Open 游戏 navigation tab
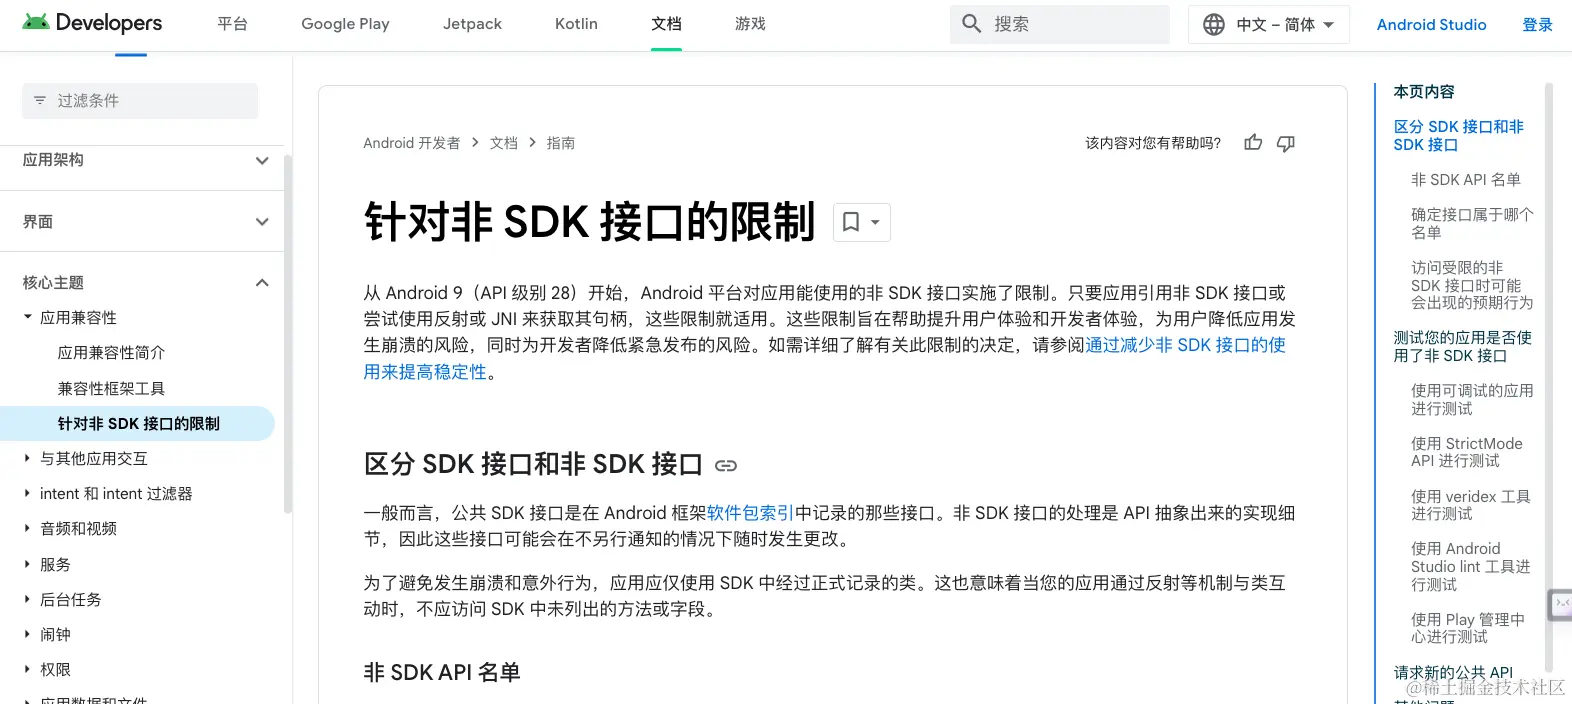 pos(750,24)
